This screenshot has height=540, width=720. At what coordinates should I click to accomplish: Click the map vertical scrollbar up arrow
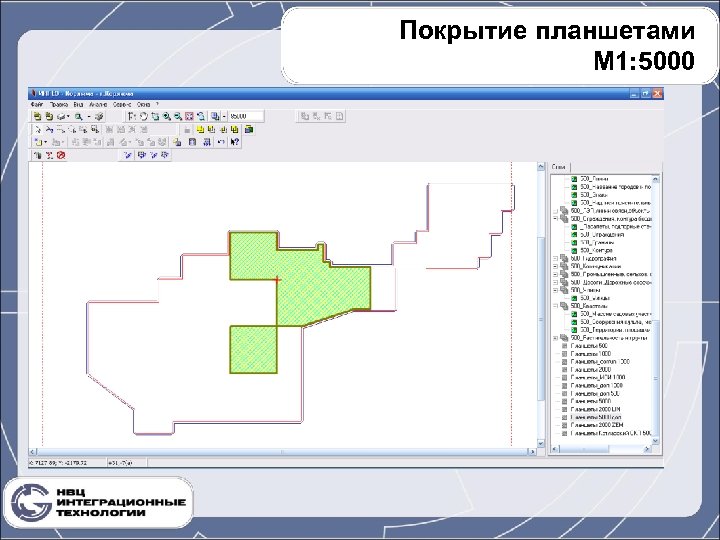(541, 167)
